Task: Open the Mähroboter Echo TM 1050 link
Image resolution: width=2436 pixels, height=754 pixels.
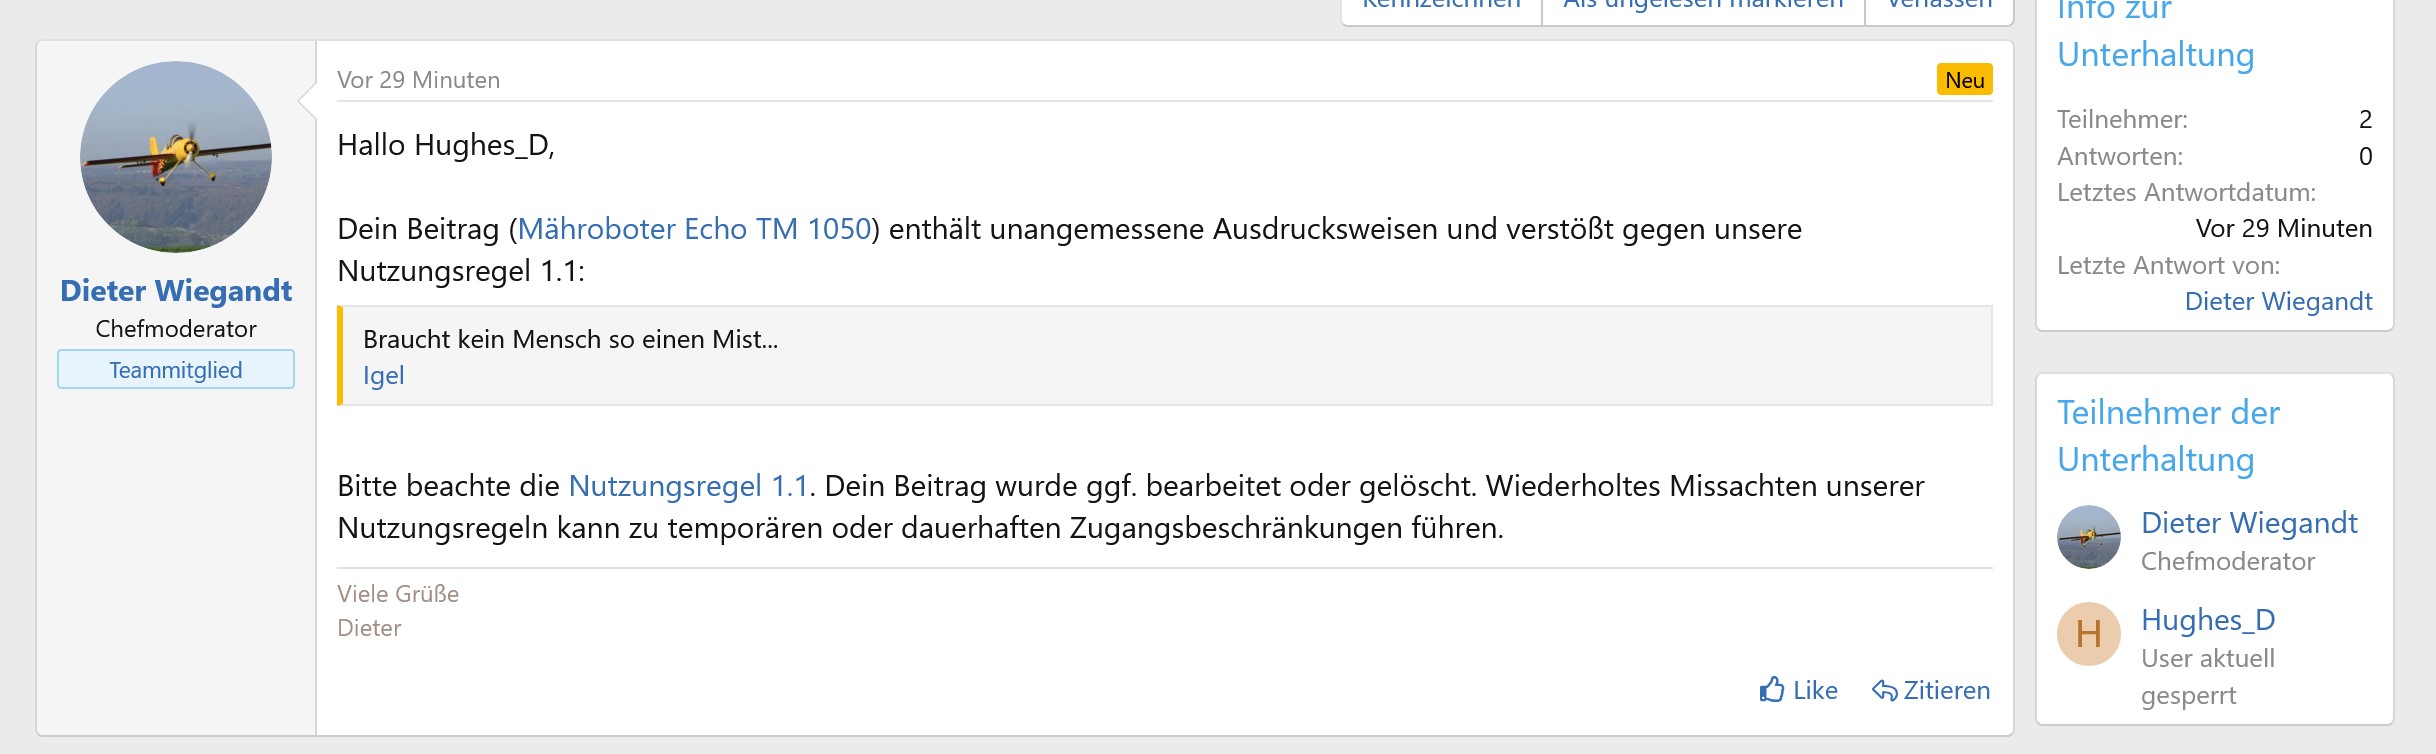Action: [x=694, y=229]
